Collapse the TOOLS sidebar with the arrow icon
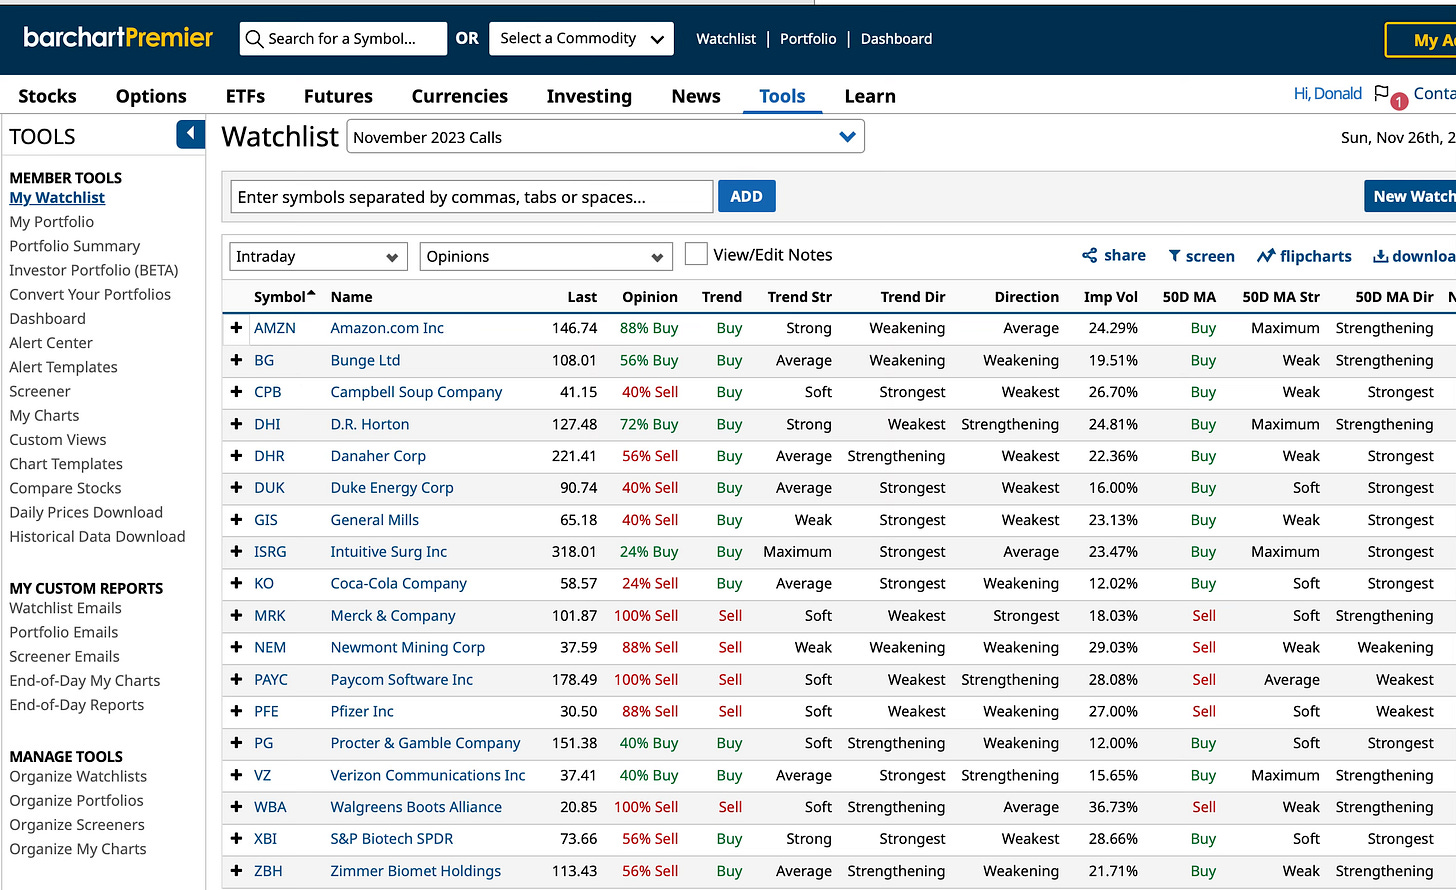 coord(190,134)
